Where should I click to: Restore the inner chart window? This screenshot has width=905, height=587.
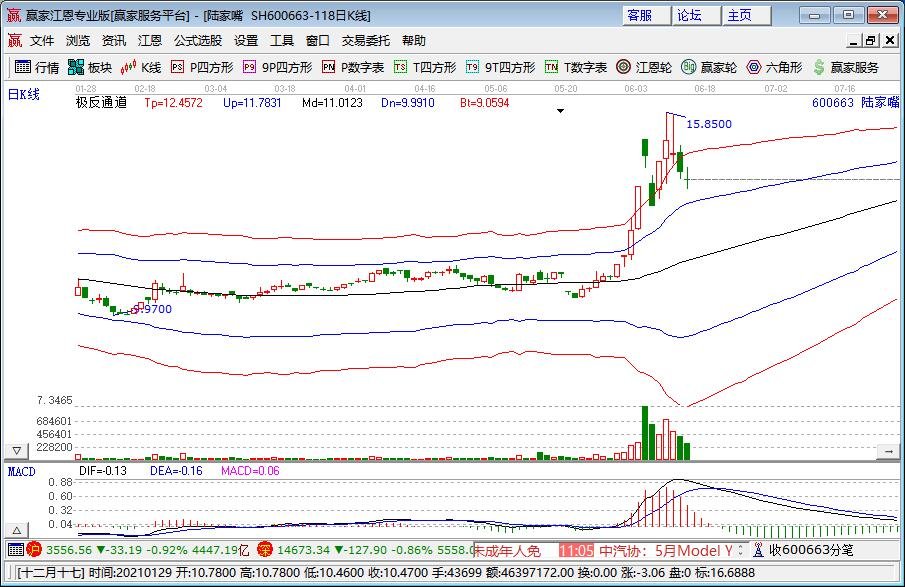pos(871,40)
